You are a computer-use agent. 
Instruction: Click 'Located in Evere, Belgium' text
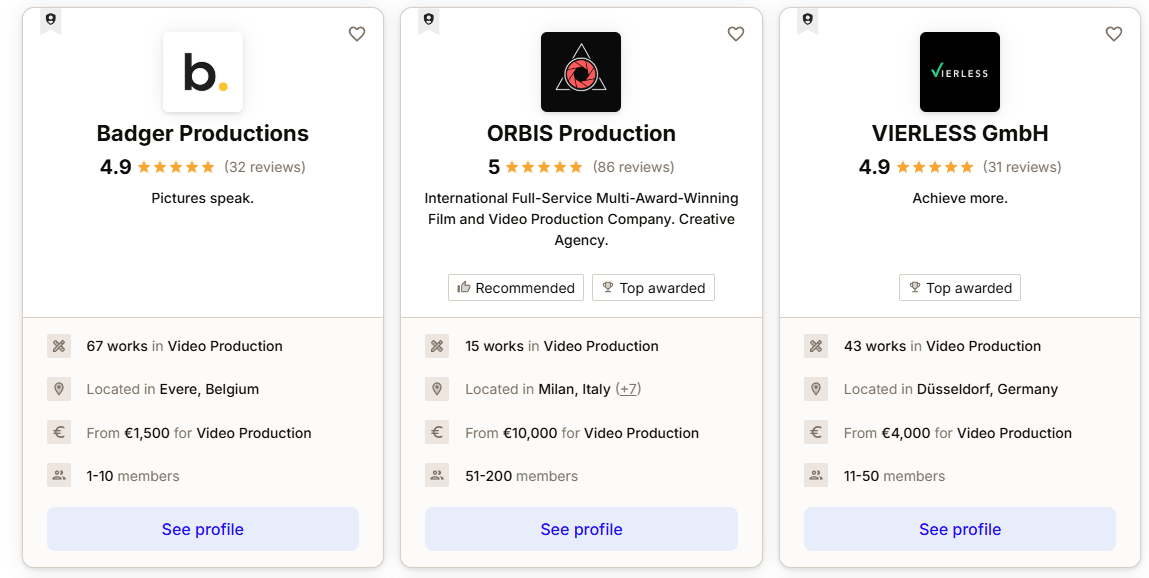coord(173,389)
